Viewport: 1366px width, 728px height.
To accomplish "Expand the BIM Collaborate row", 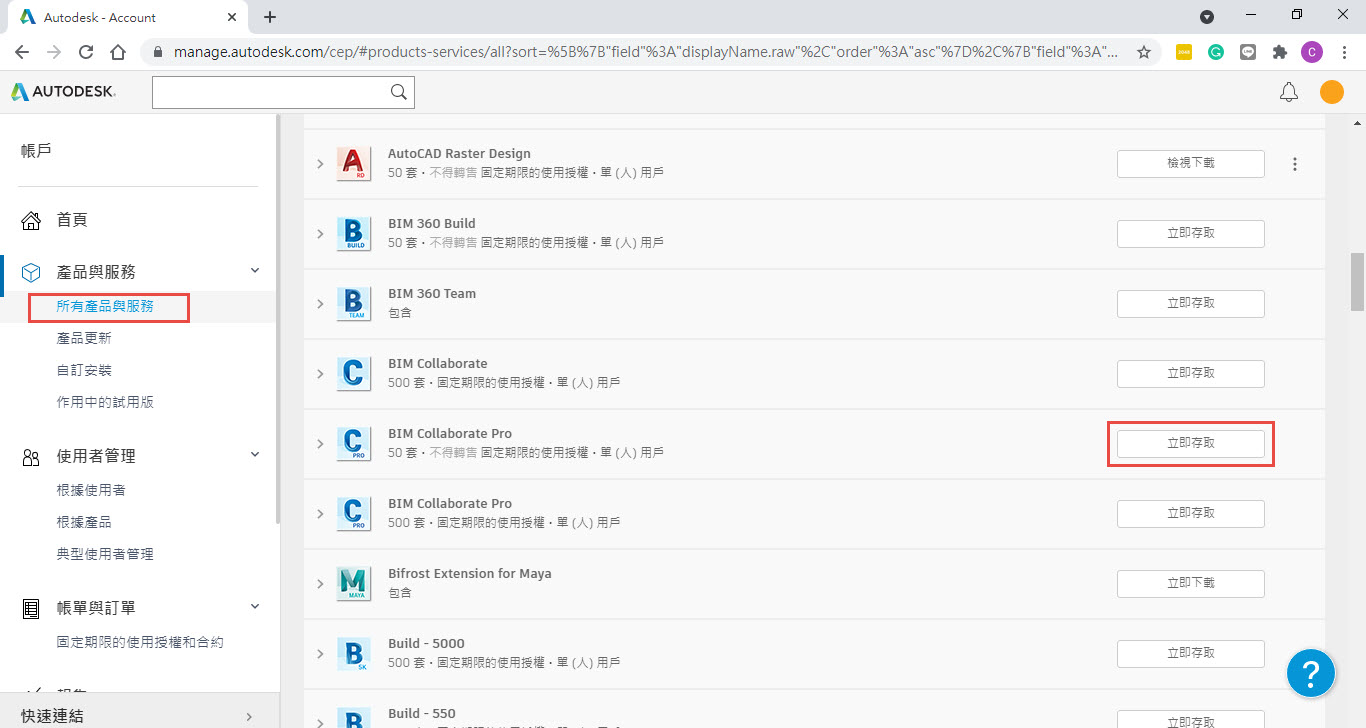I will [x=320, y=374].
